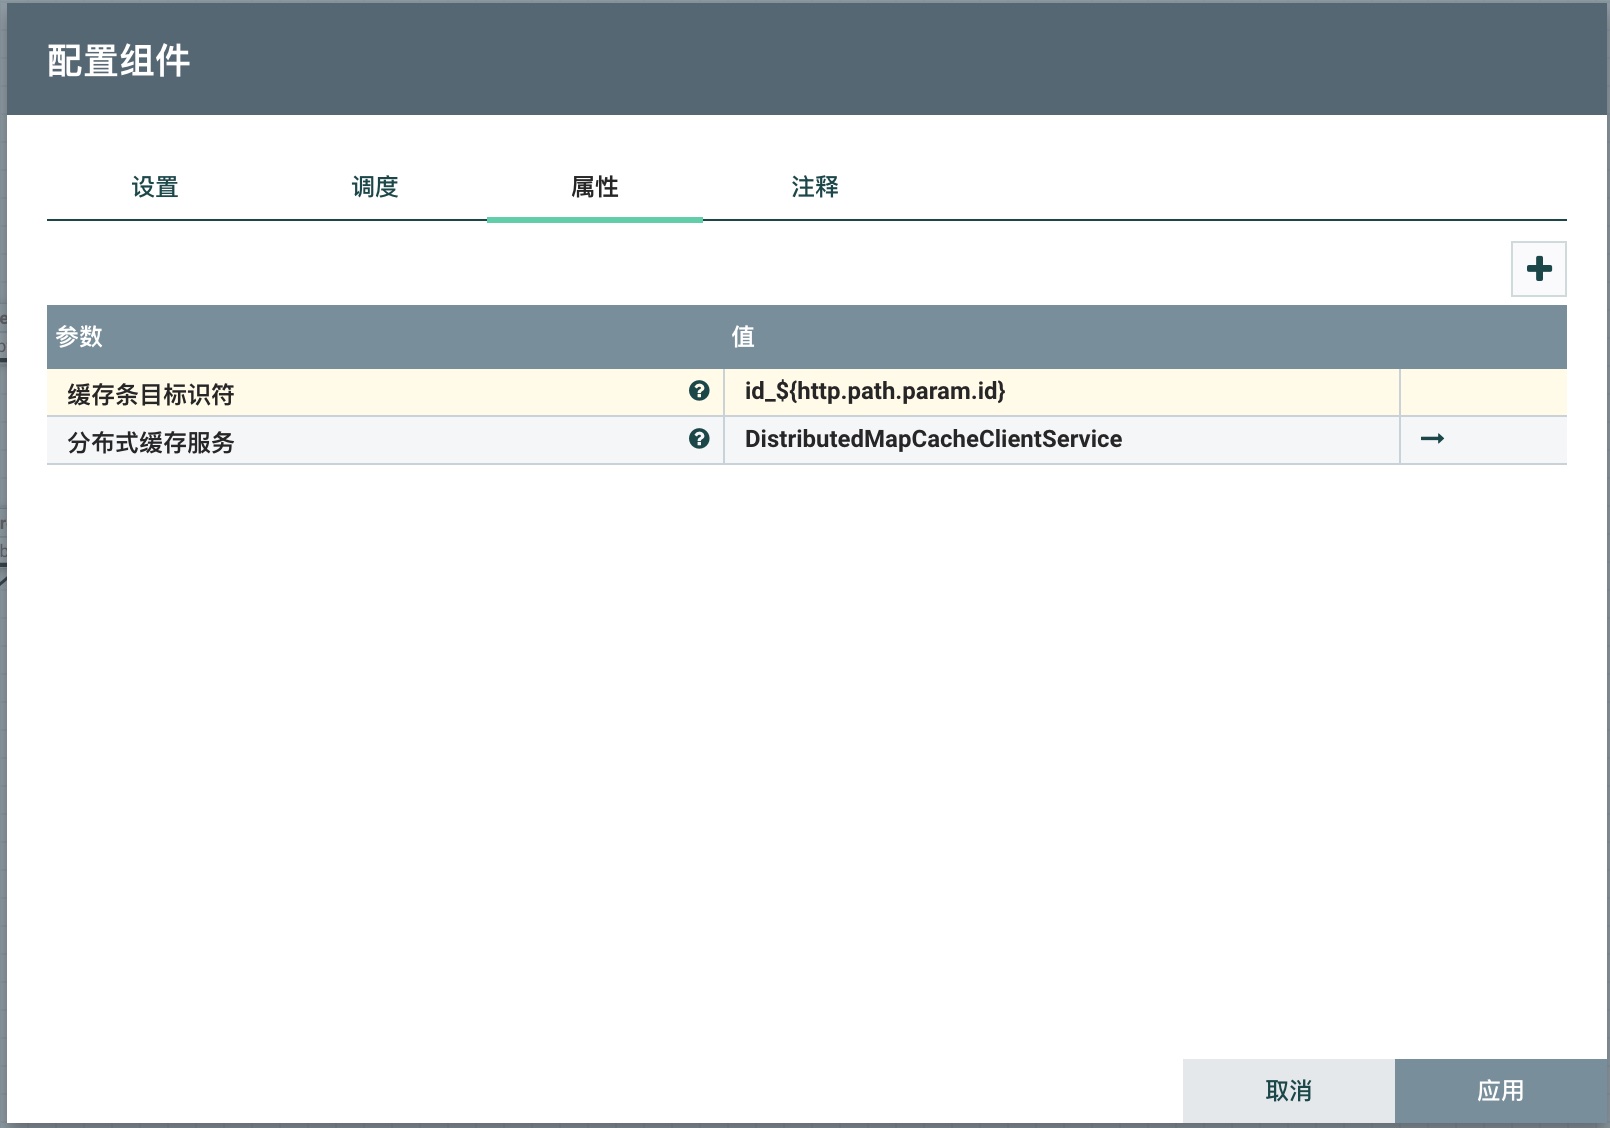Go to controller service via arrow icon
Screen dimensions: 1610x1128
[1432, 439]
